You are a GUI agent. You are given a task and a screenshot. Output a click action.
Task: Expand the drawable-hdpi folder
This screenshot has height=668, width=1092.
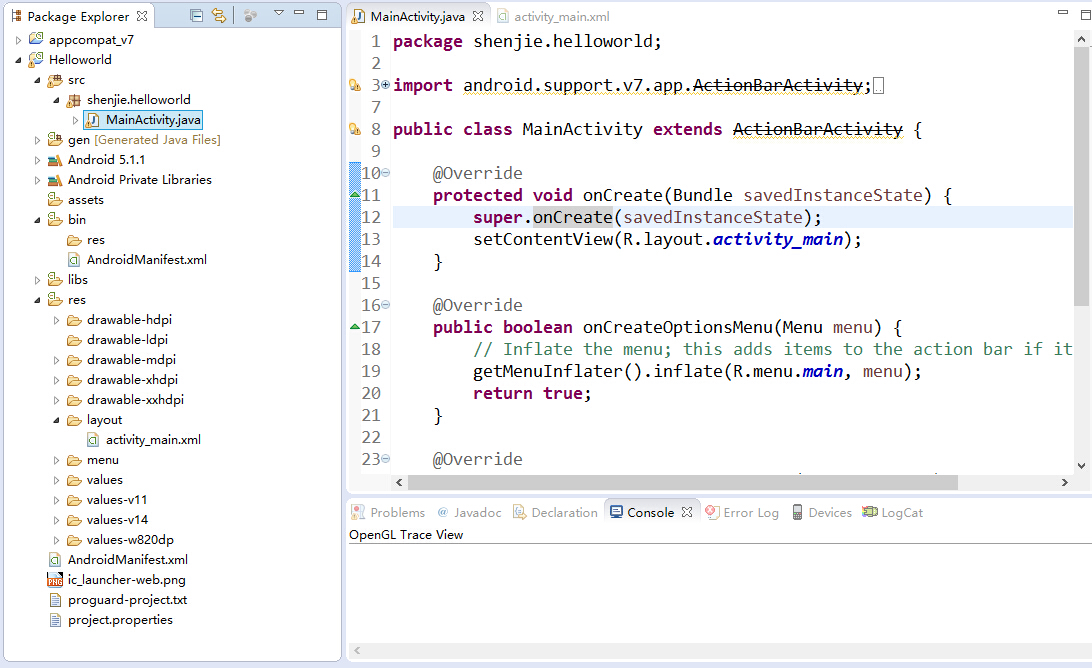pyautogui.click(x=56, y=320)
